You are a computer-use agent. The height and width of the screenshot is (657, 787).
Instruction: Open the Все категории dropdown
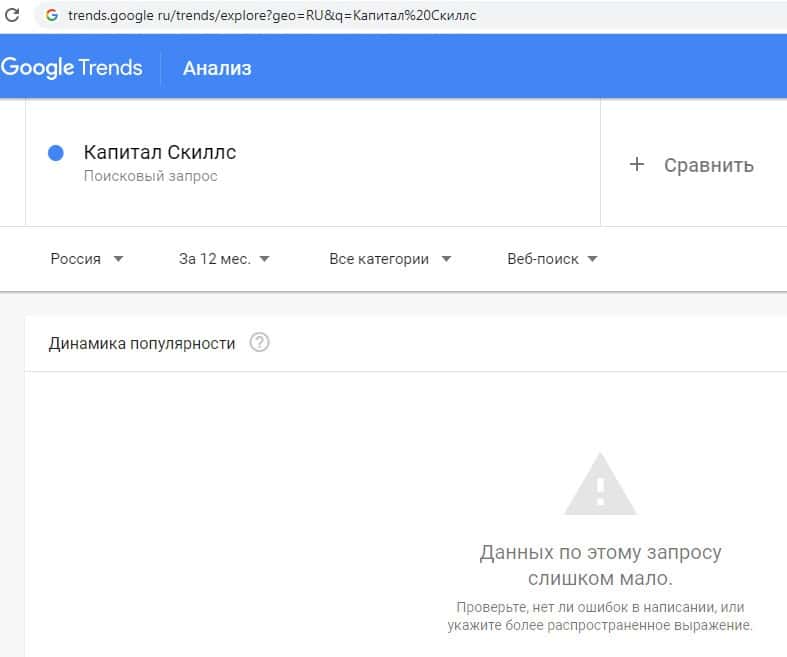390,259
